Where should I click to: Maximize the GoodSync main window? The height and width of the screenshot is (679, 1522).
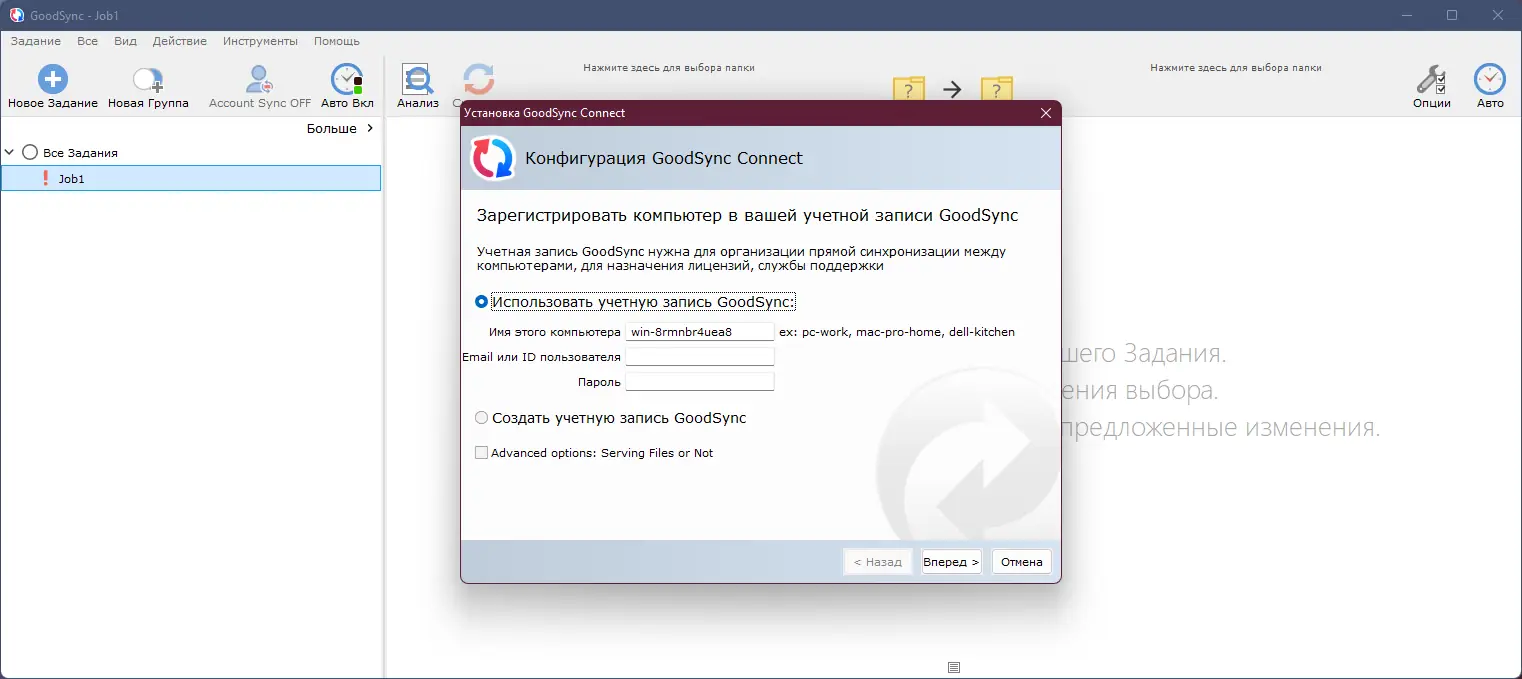[1452, 15]
